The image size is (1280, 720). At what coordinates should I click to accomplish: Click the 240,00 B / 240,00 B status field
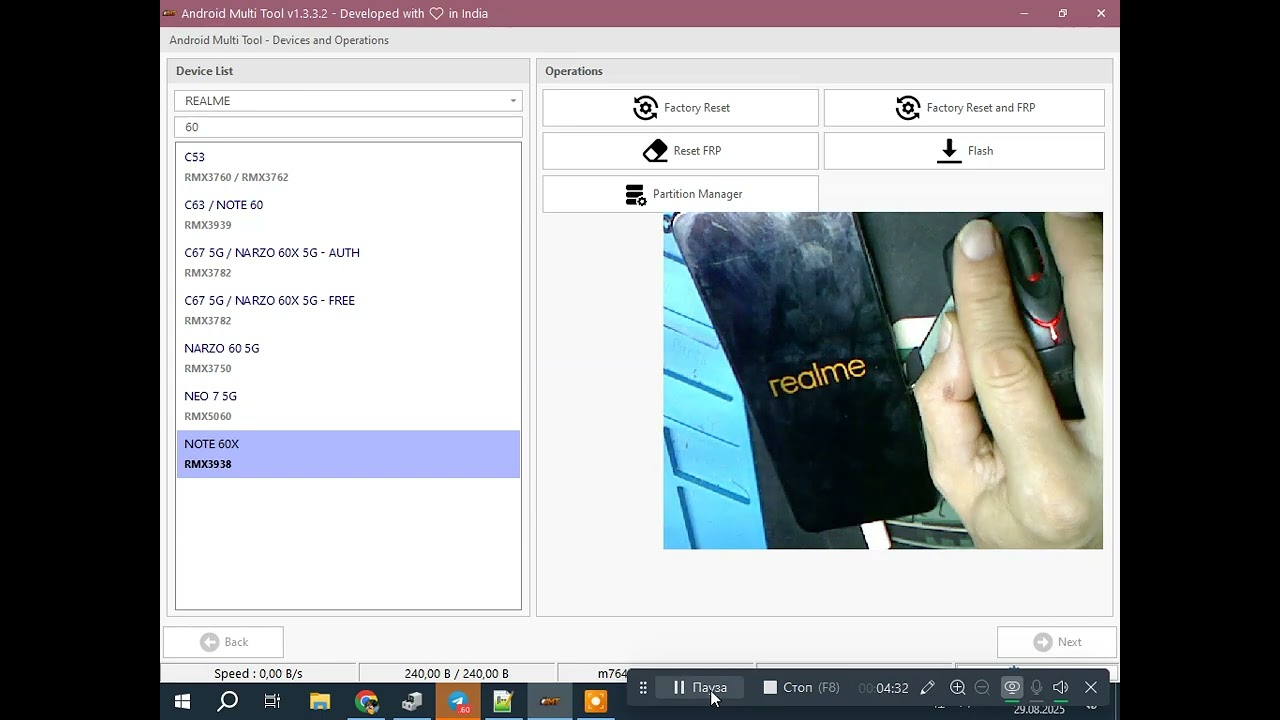click(457, 674)
